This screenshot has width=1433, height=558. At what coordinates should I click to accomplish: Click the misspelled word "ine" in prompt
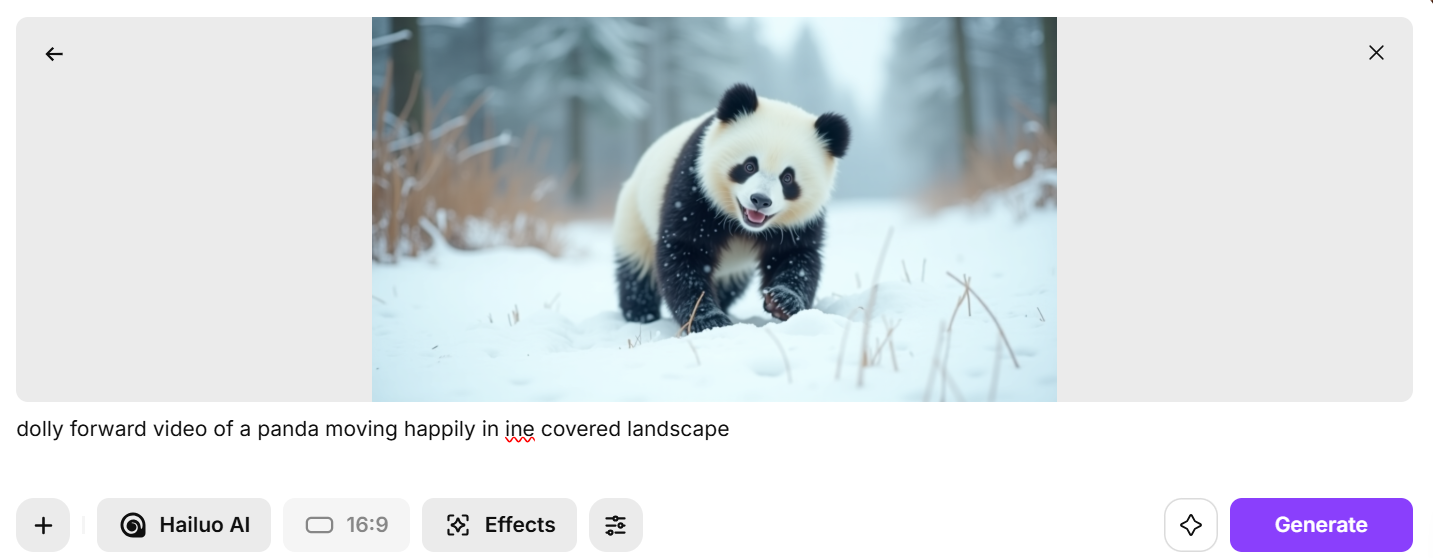coord(519,429)
